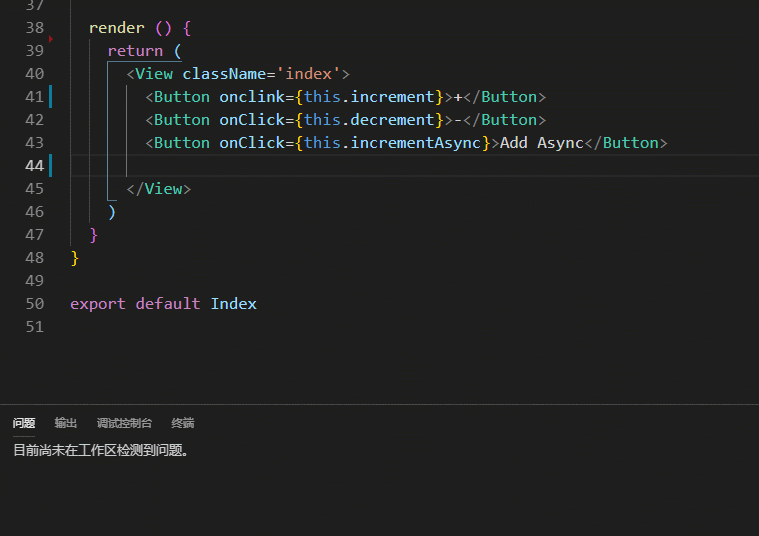Open the 调试控制台 panel tab
This screenshot has width=759, height=536.
pyautogui.click(x=124, y=423)
